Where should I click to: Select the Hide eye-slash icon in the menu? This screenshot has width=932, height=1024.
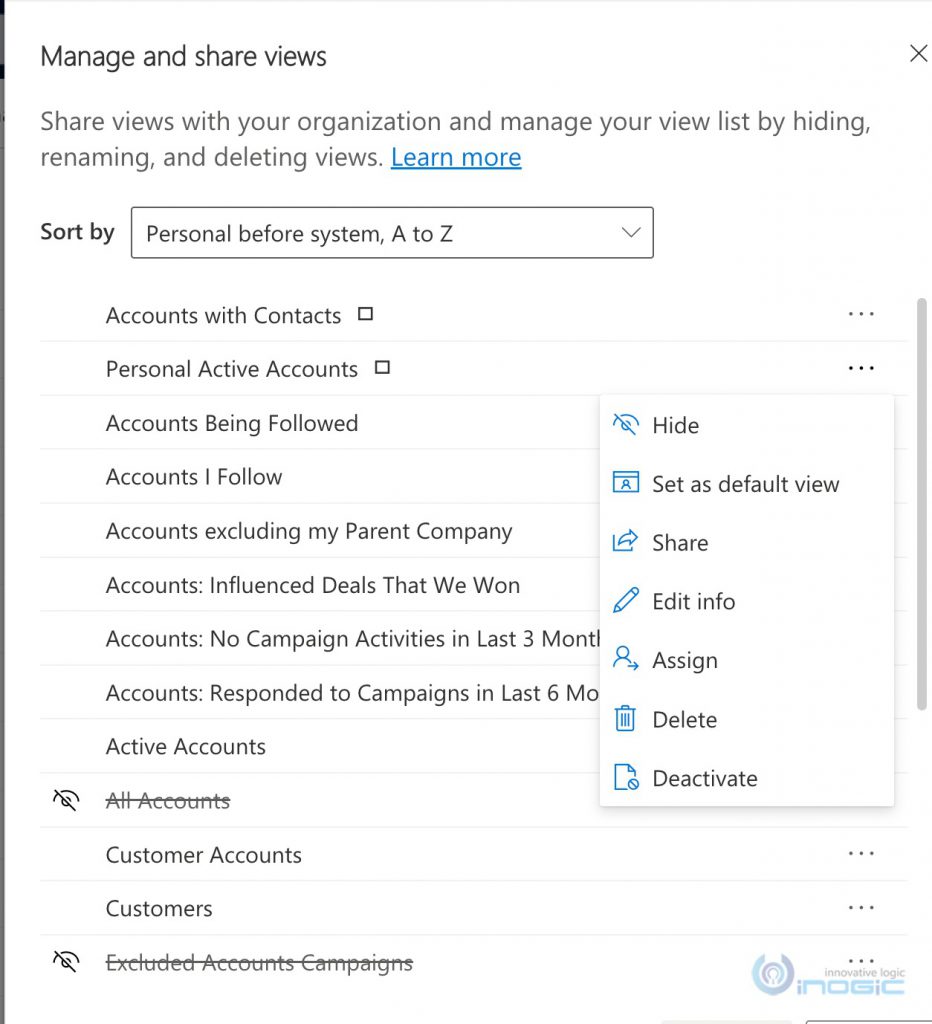(624, 424)
